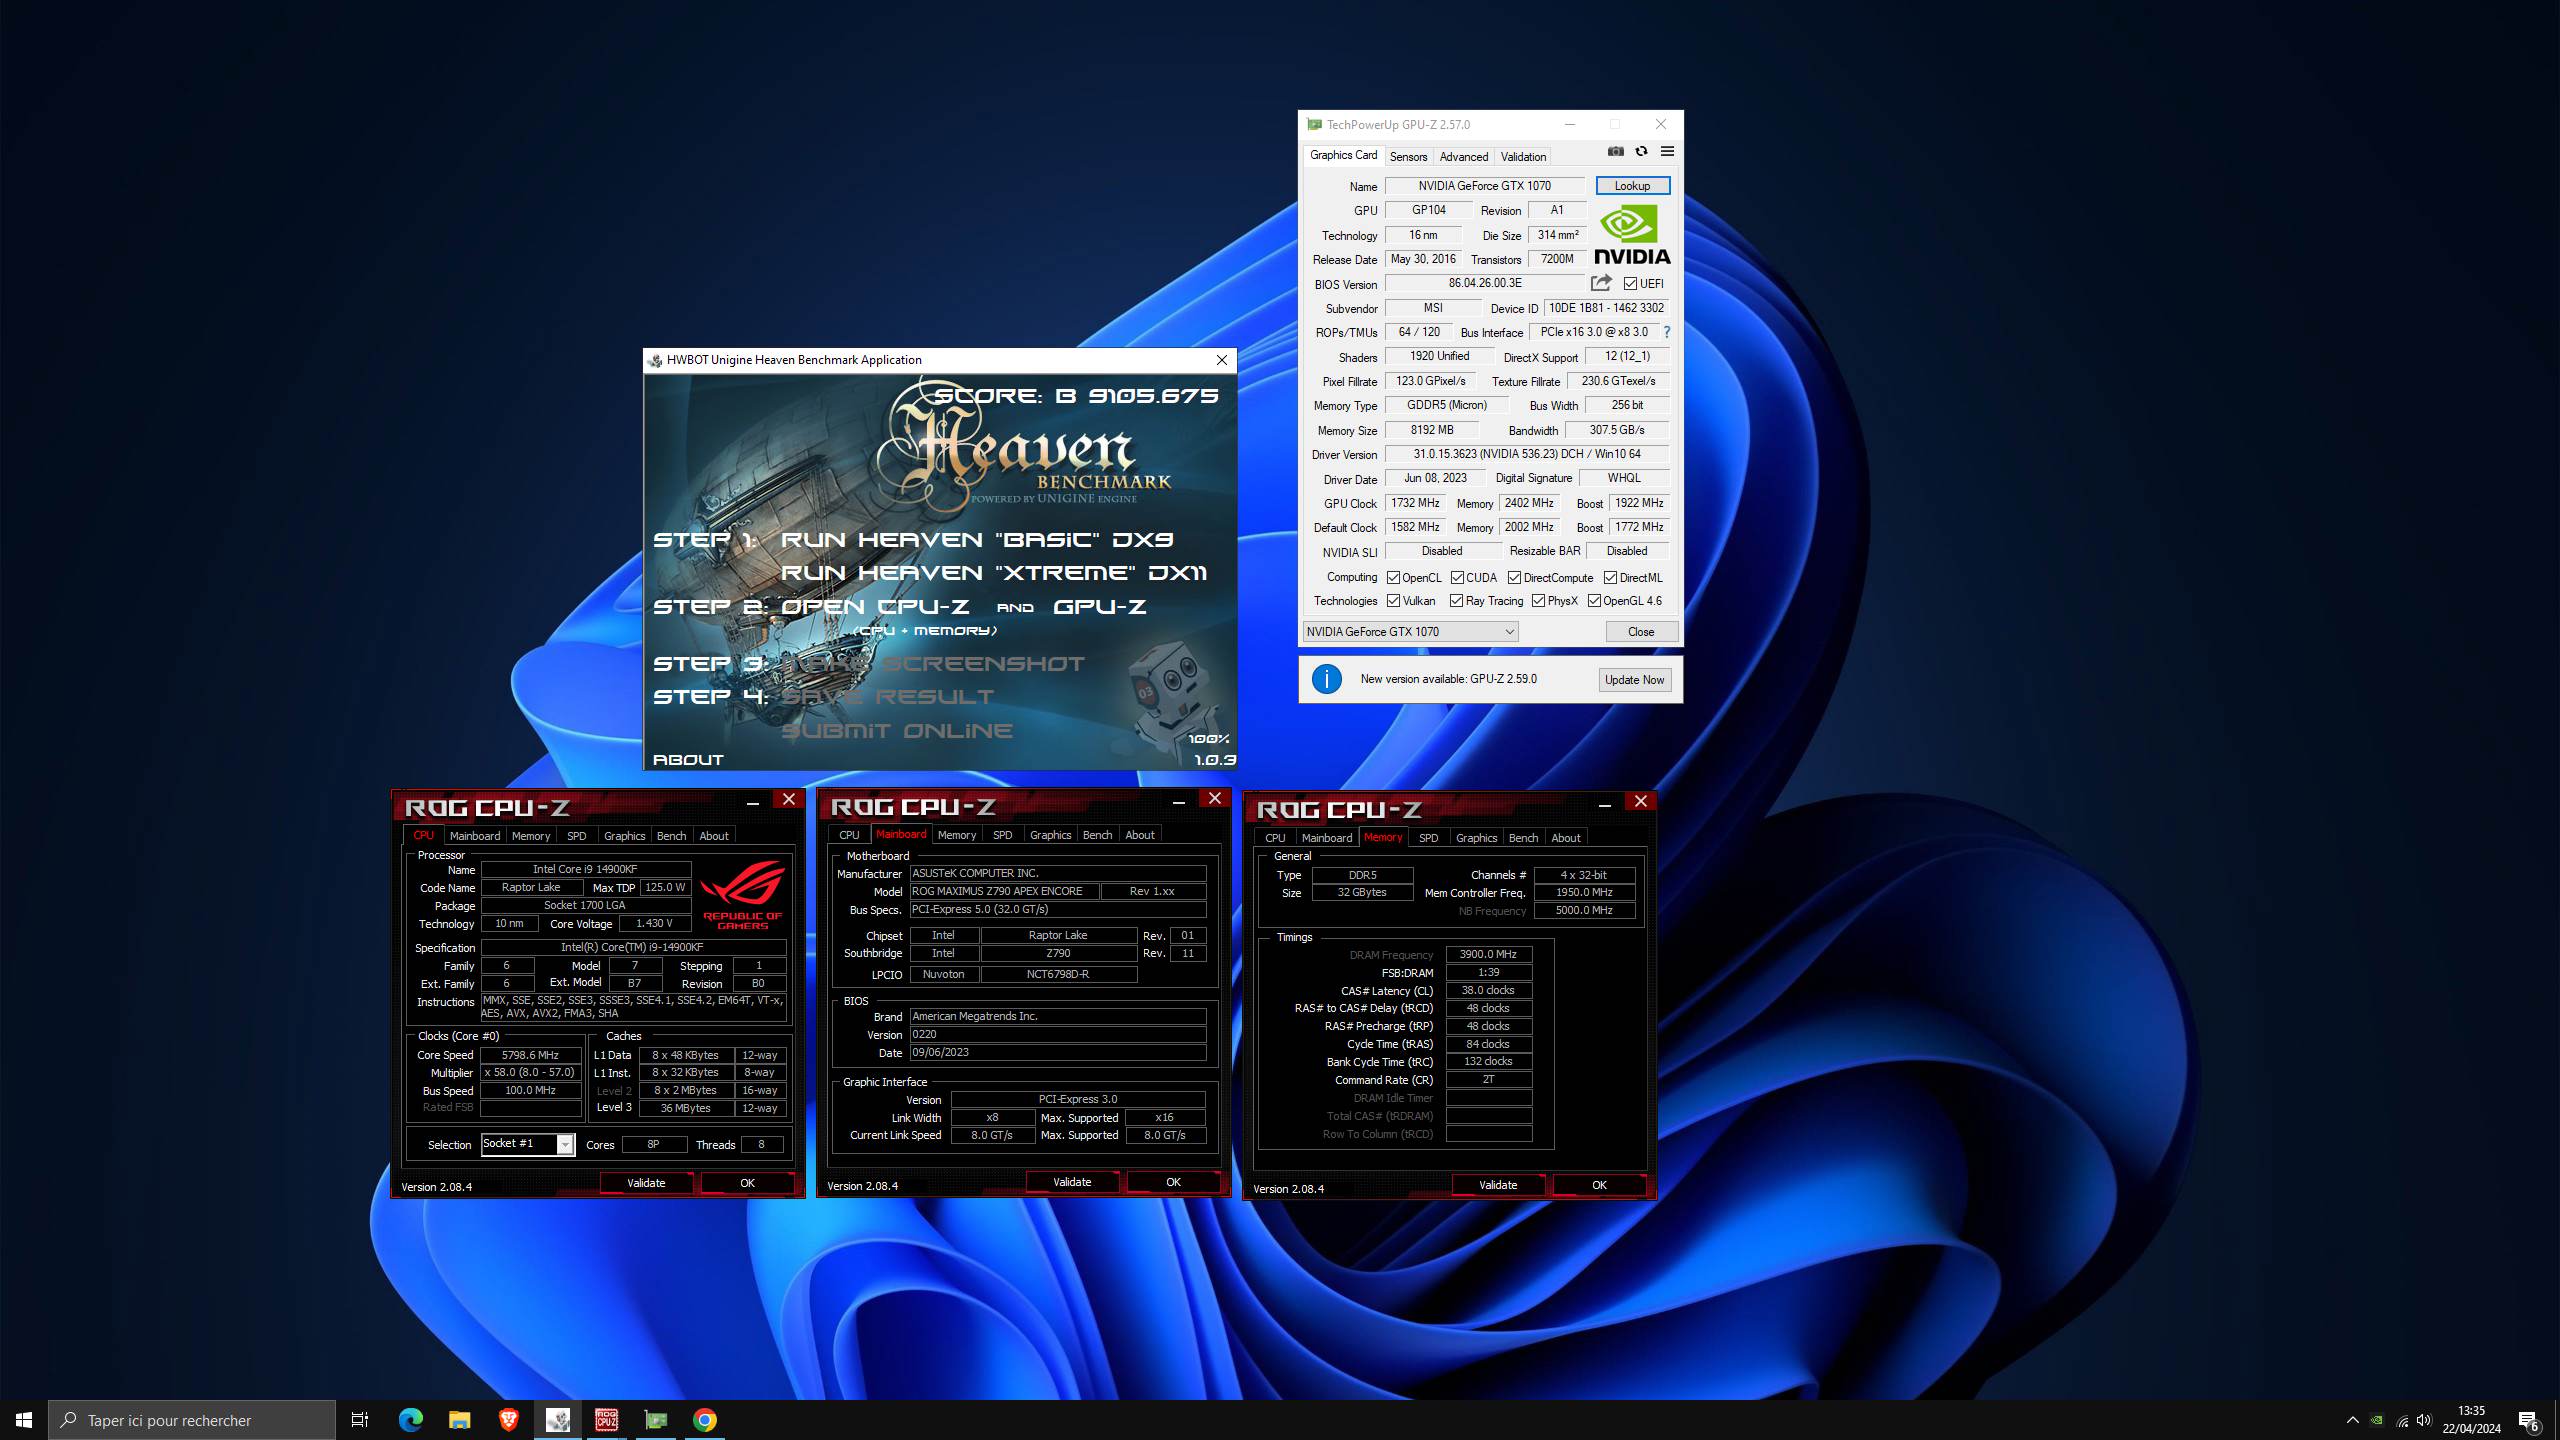Click BIOS Version 86.04.26.00.3E in GPU-Z

coord(1484,283)
